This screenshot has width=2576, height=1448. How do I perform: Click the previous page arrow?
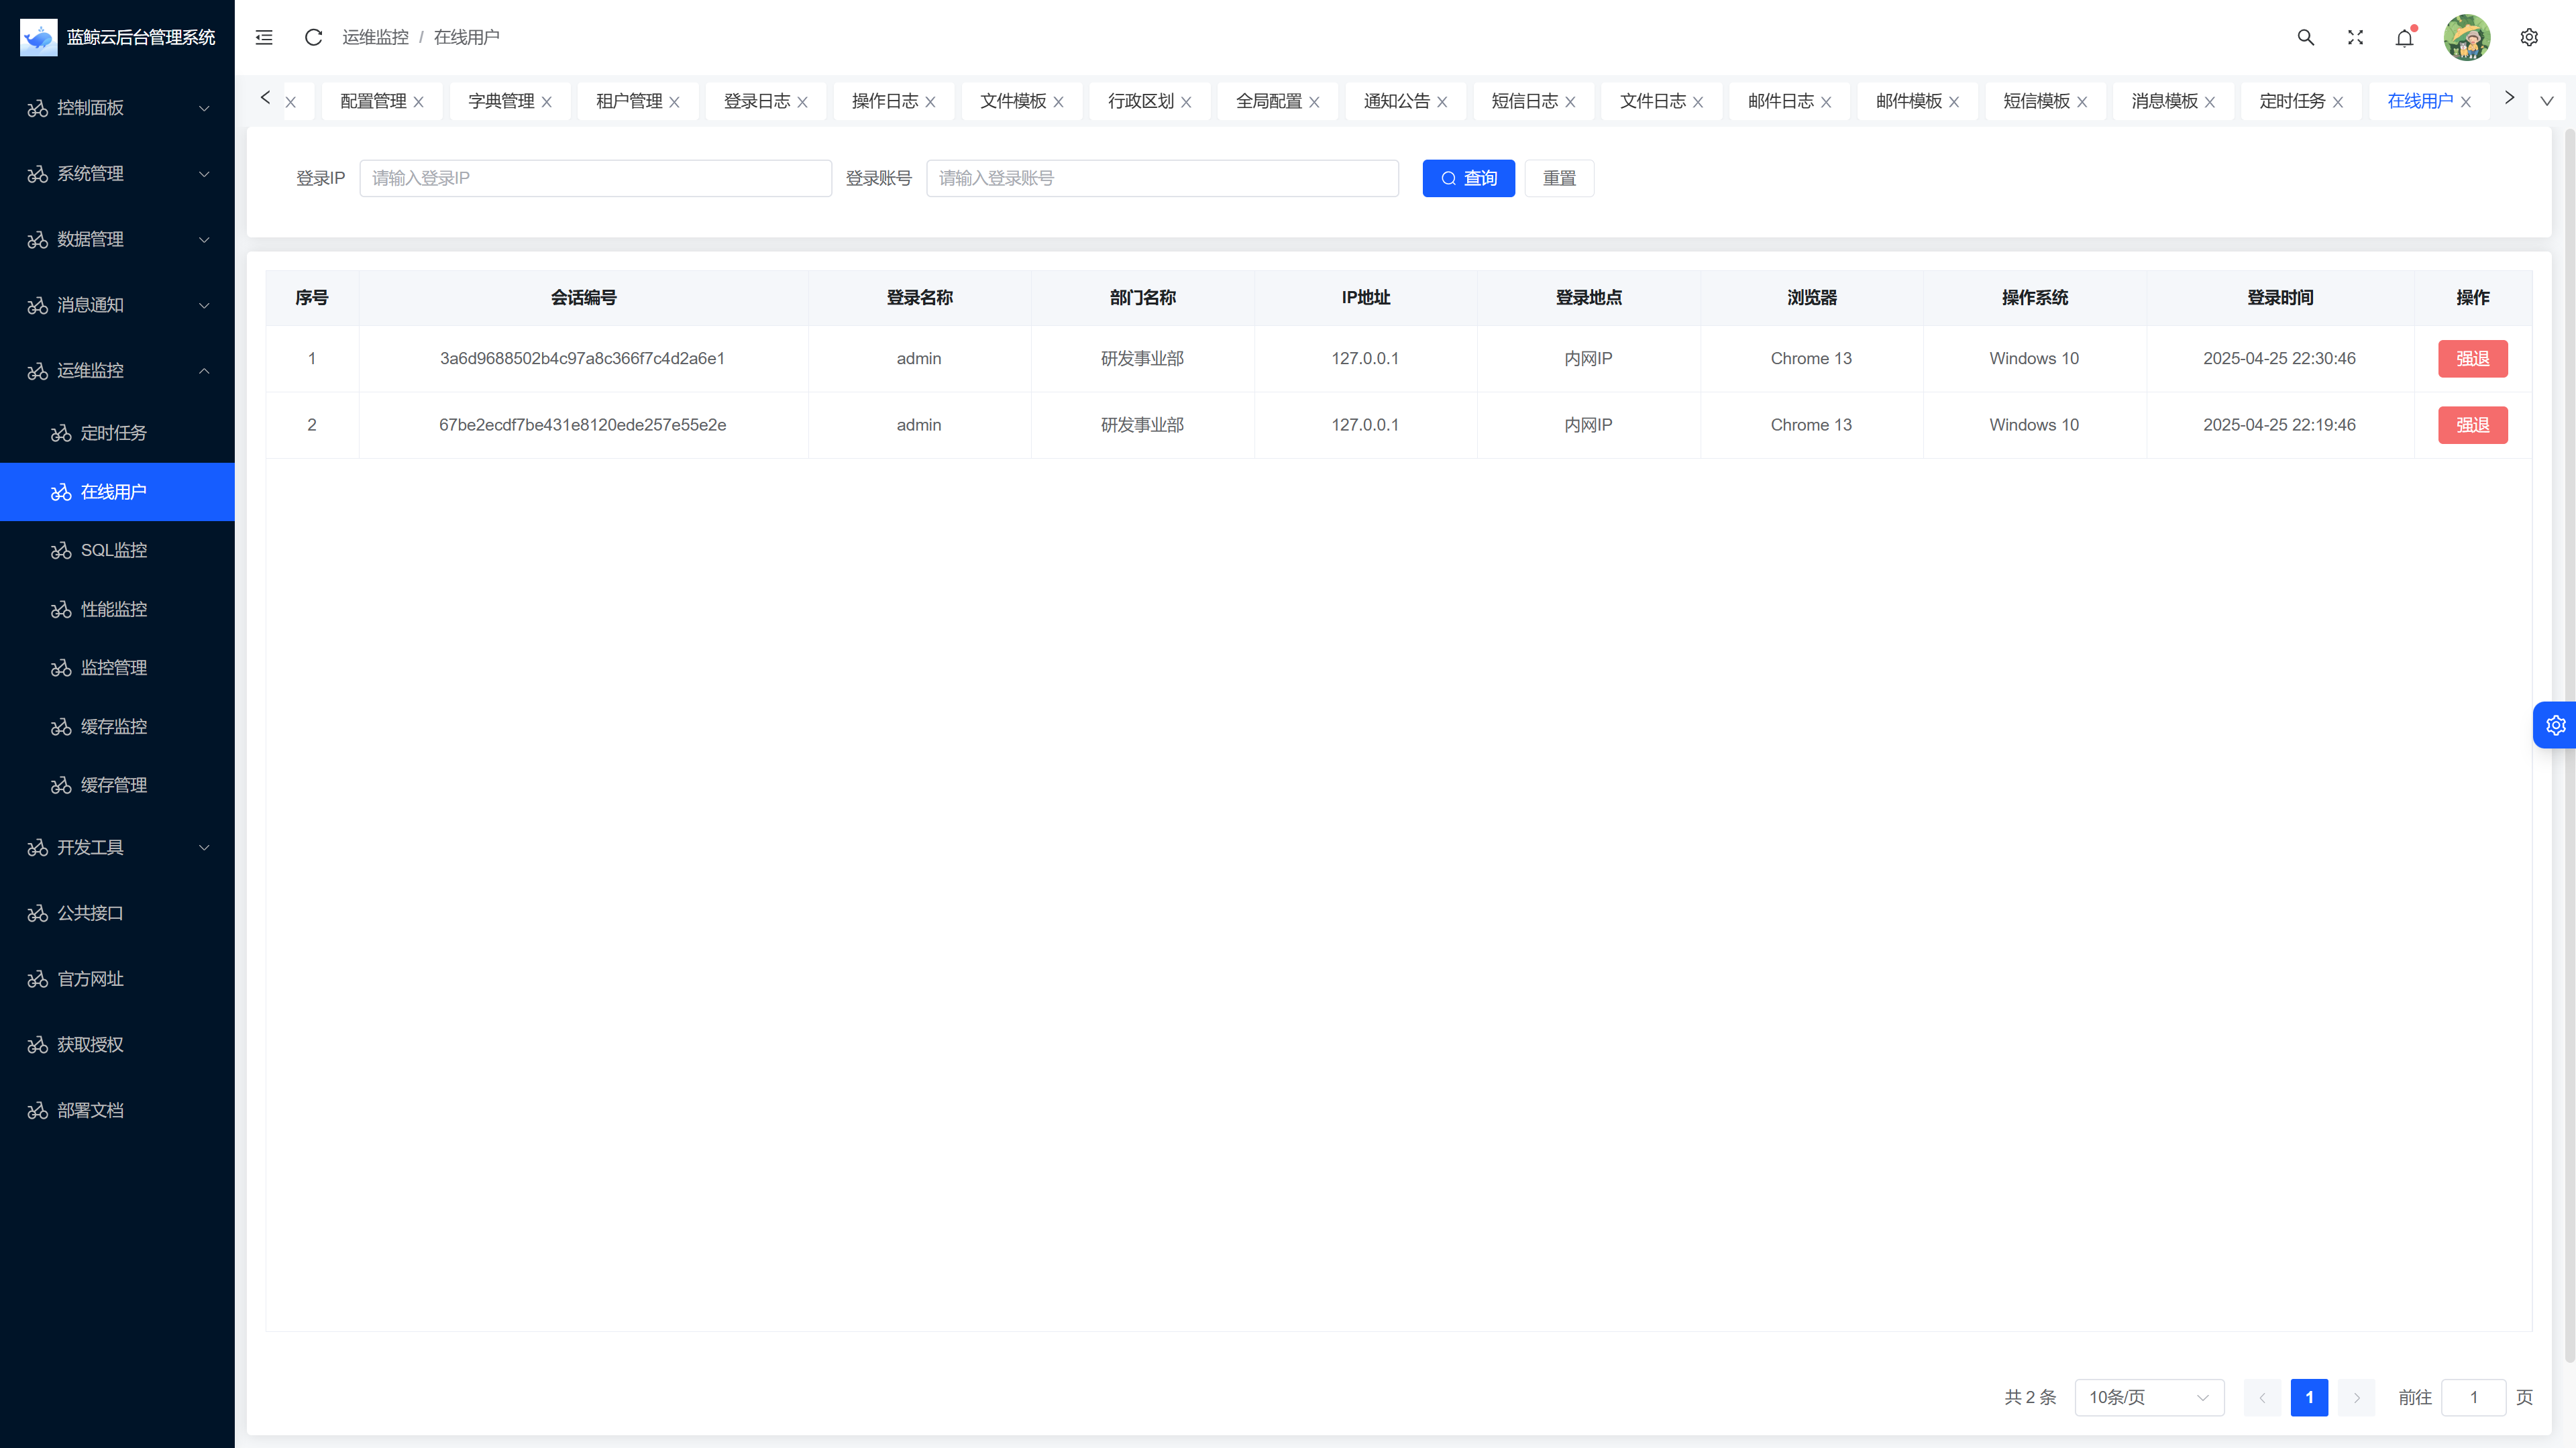tap(2262, 1397)
